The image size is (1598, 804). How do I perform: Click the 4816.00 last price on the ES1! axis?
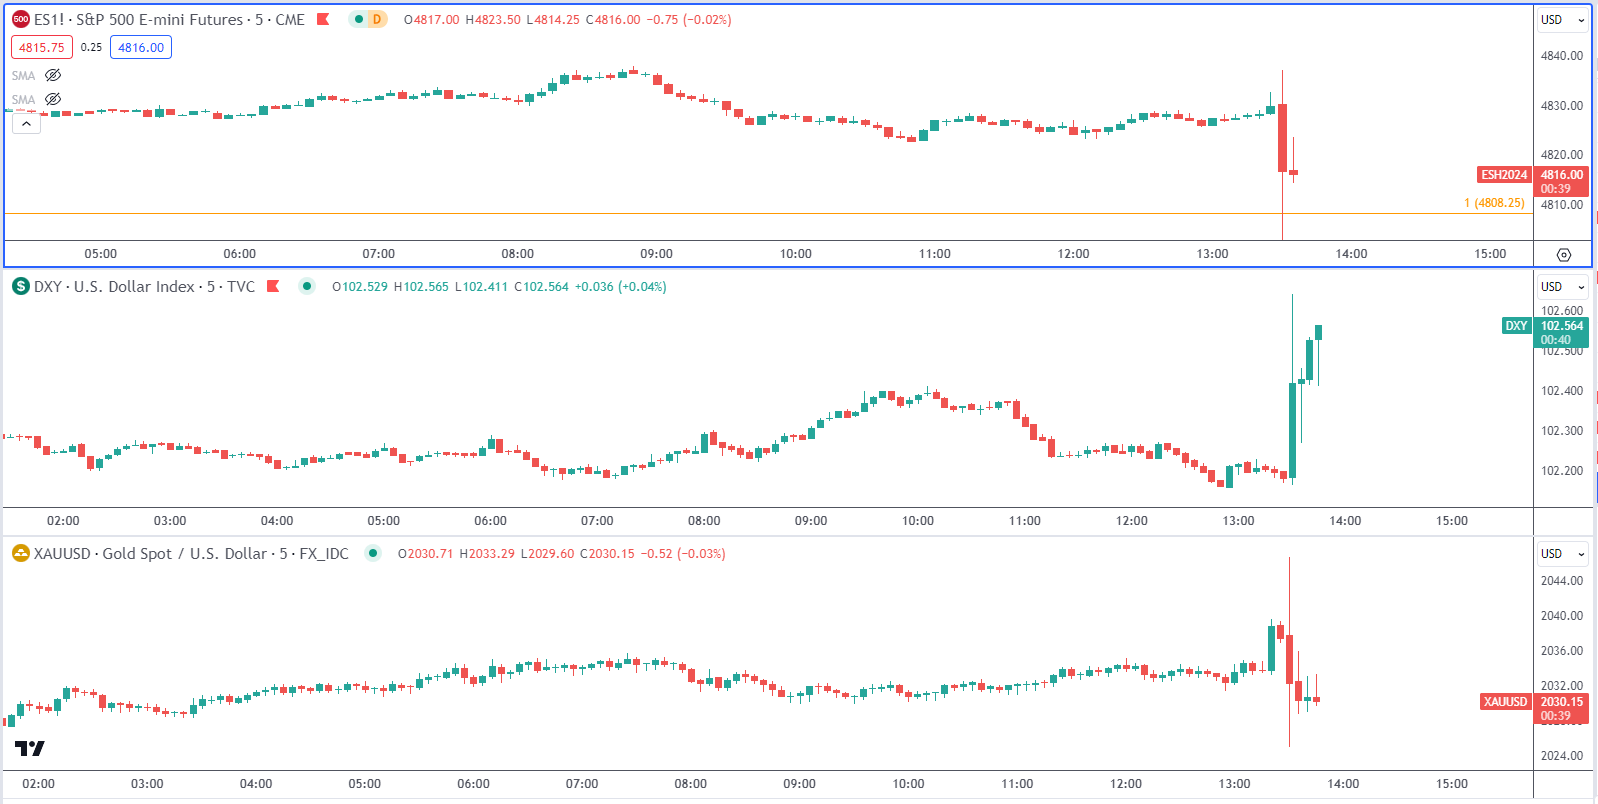point(1561,175)
